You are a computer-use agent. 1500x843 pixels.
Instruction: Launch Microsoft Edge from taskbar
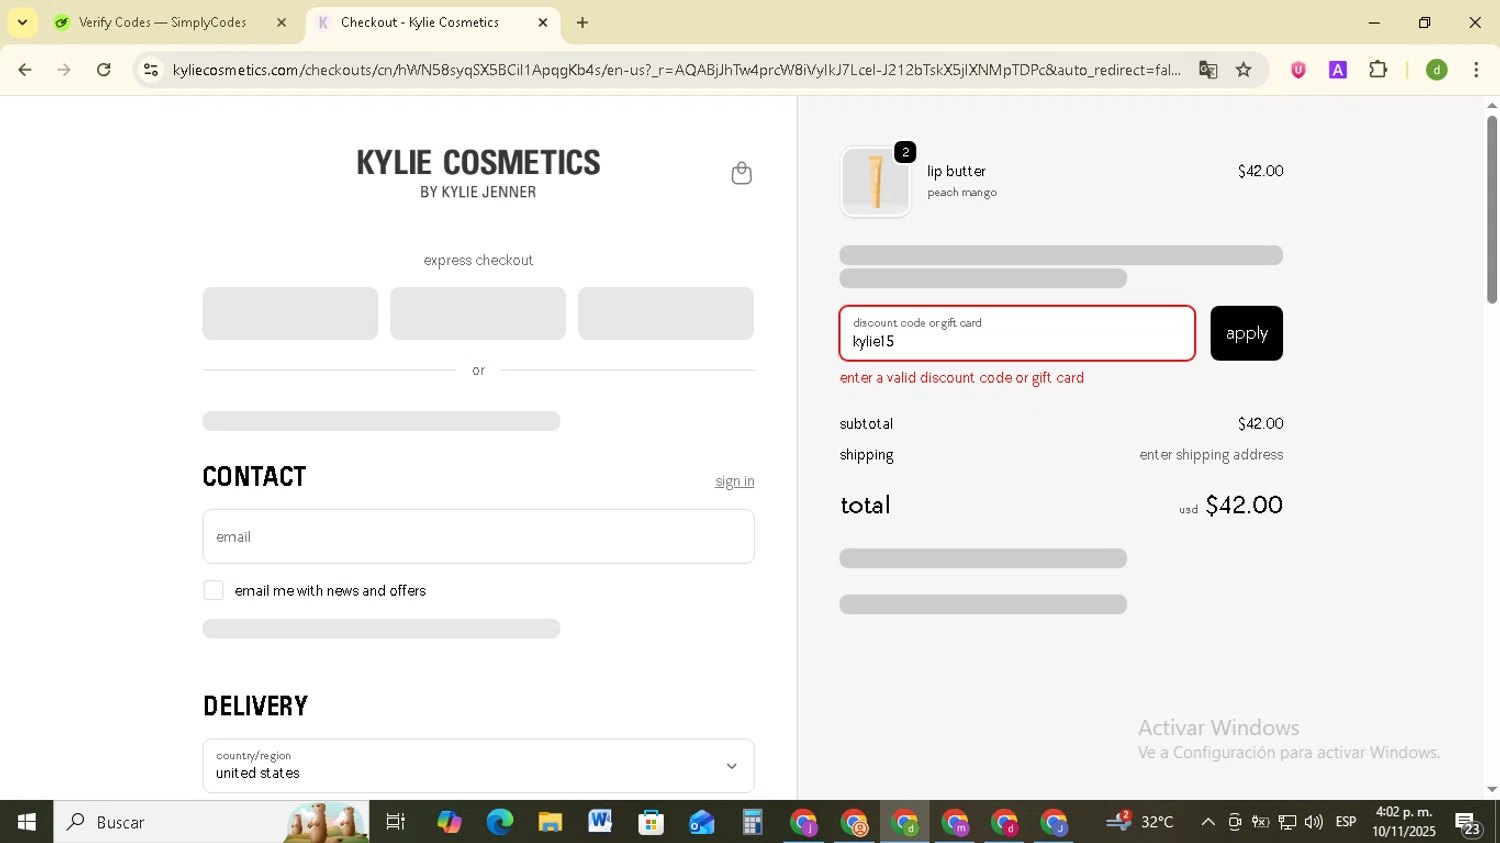(499, 822)
